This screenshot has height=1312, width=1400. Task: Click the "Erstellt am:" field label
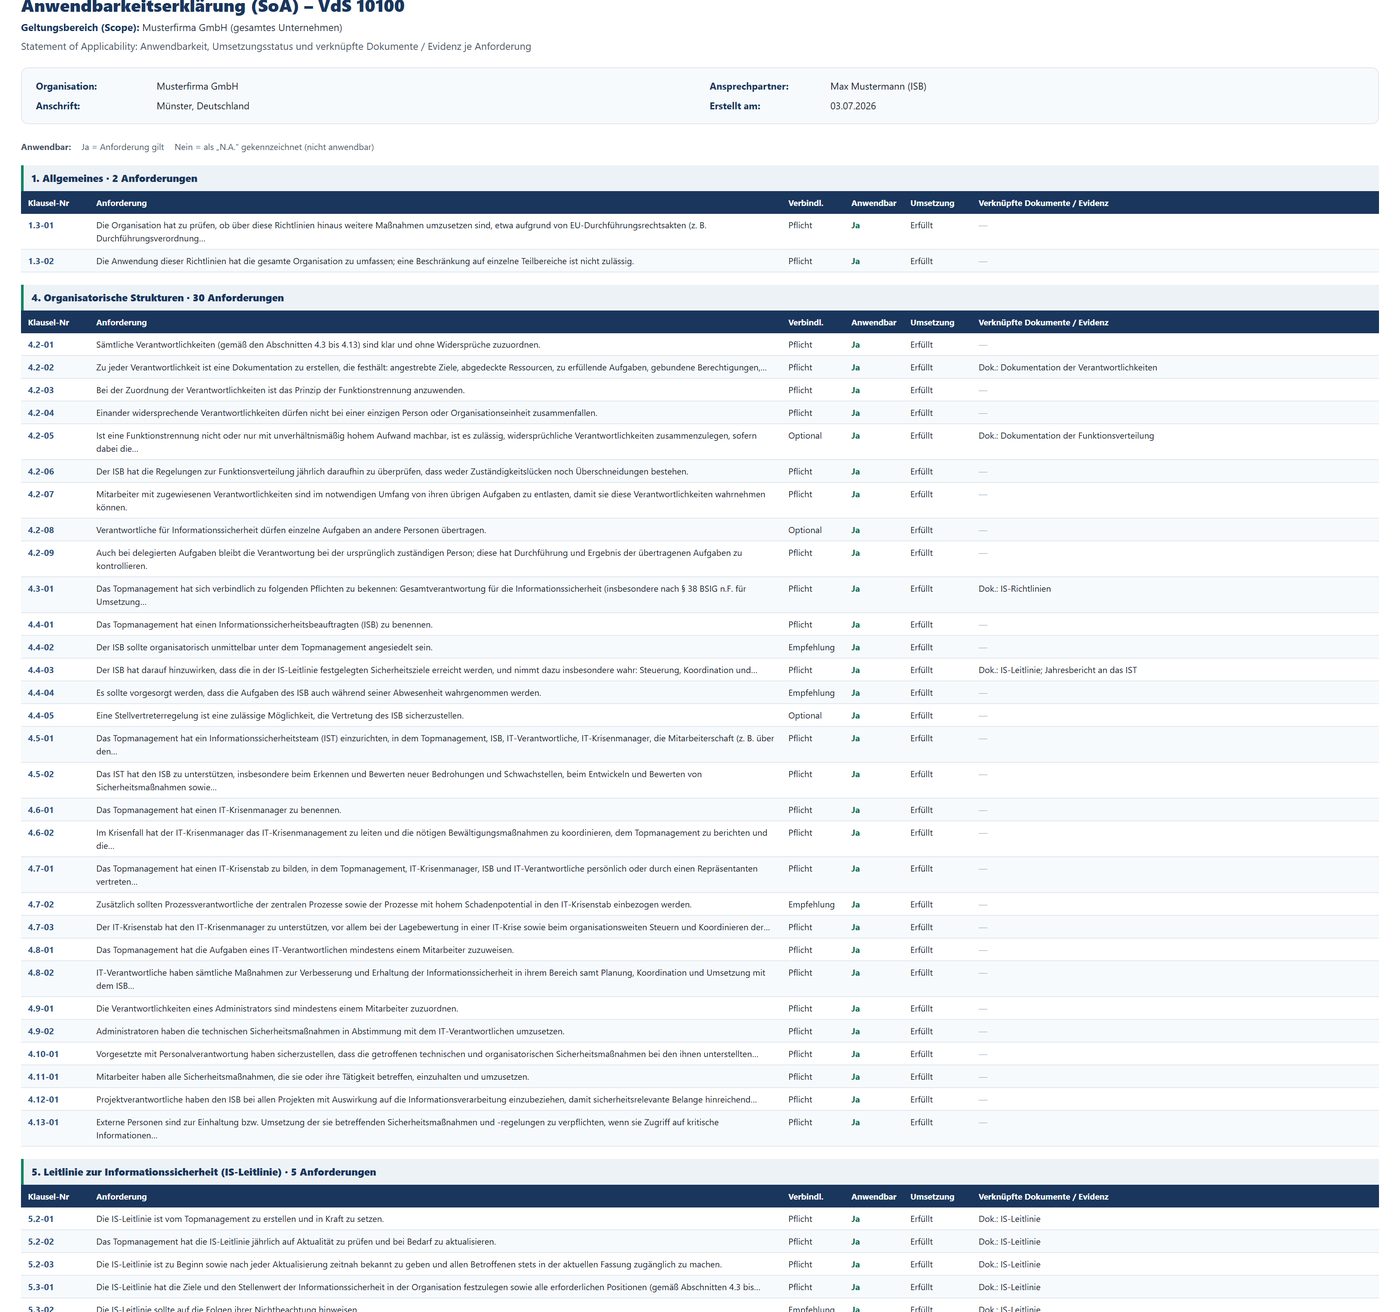pyautogui.click(x=735, y=106)
